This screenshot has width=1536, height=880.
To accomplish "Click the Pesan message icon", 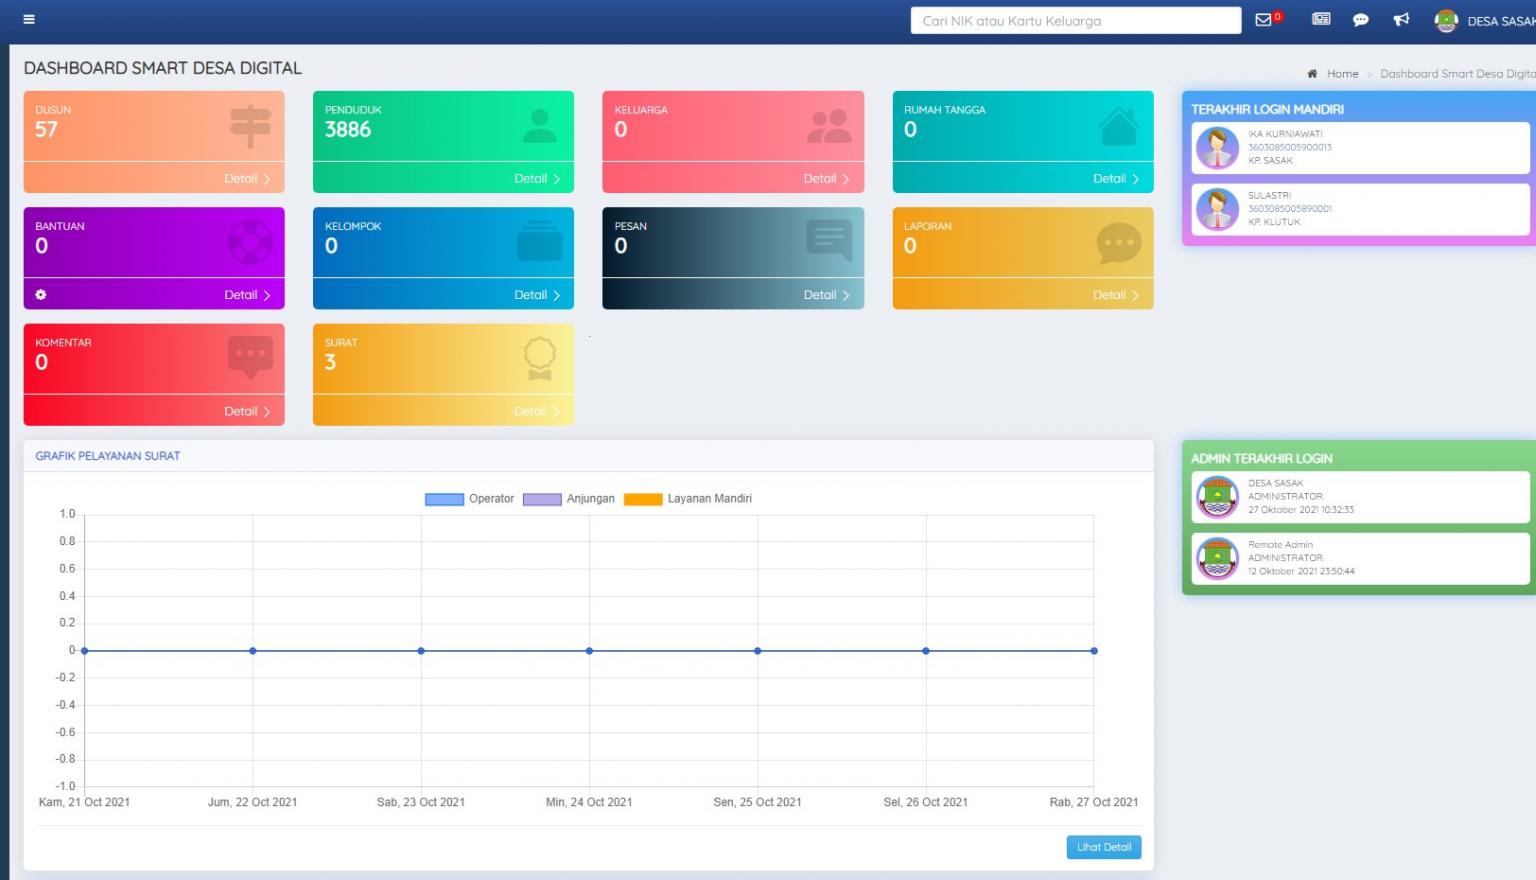I will pyautogui.click(x=829, y=241).
